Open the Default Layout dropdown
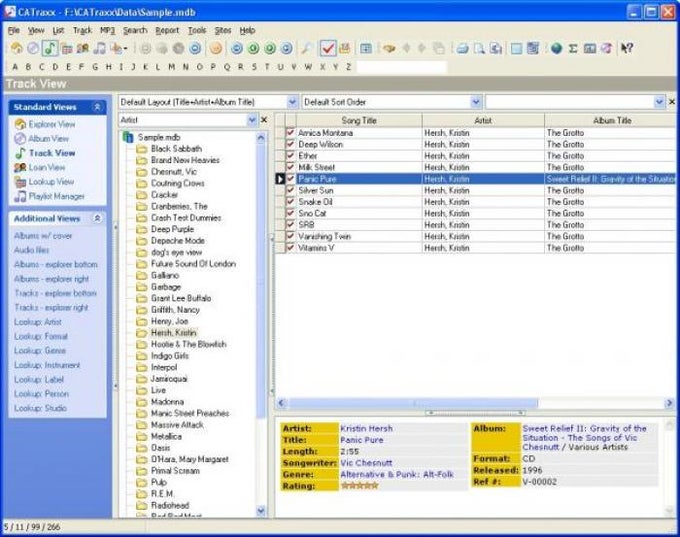This screenshot has width=680, height=537. coord(292,102)
